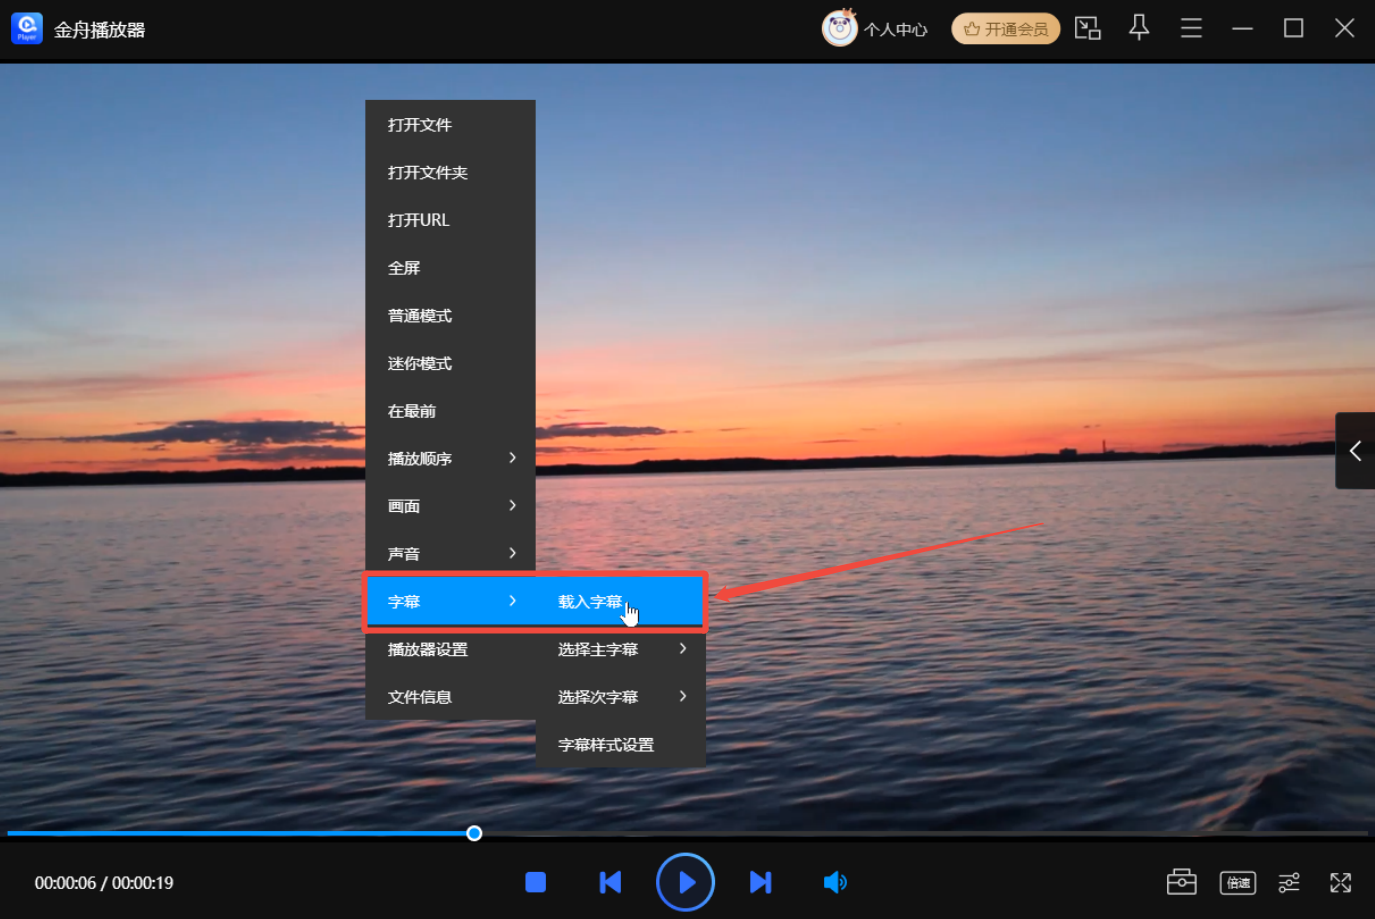Expand the 播放顺序 submenu
1375x919 pixels.
tap(450, 459)
